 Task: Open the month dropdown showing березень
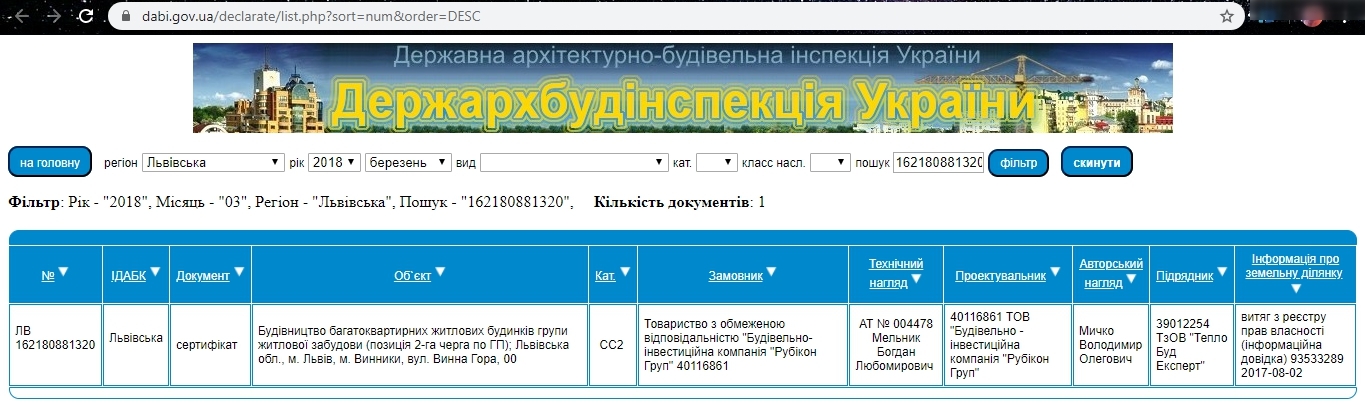pyautogui.click(x=409, y=162)
